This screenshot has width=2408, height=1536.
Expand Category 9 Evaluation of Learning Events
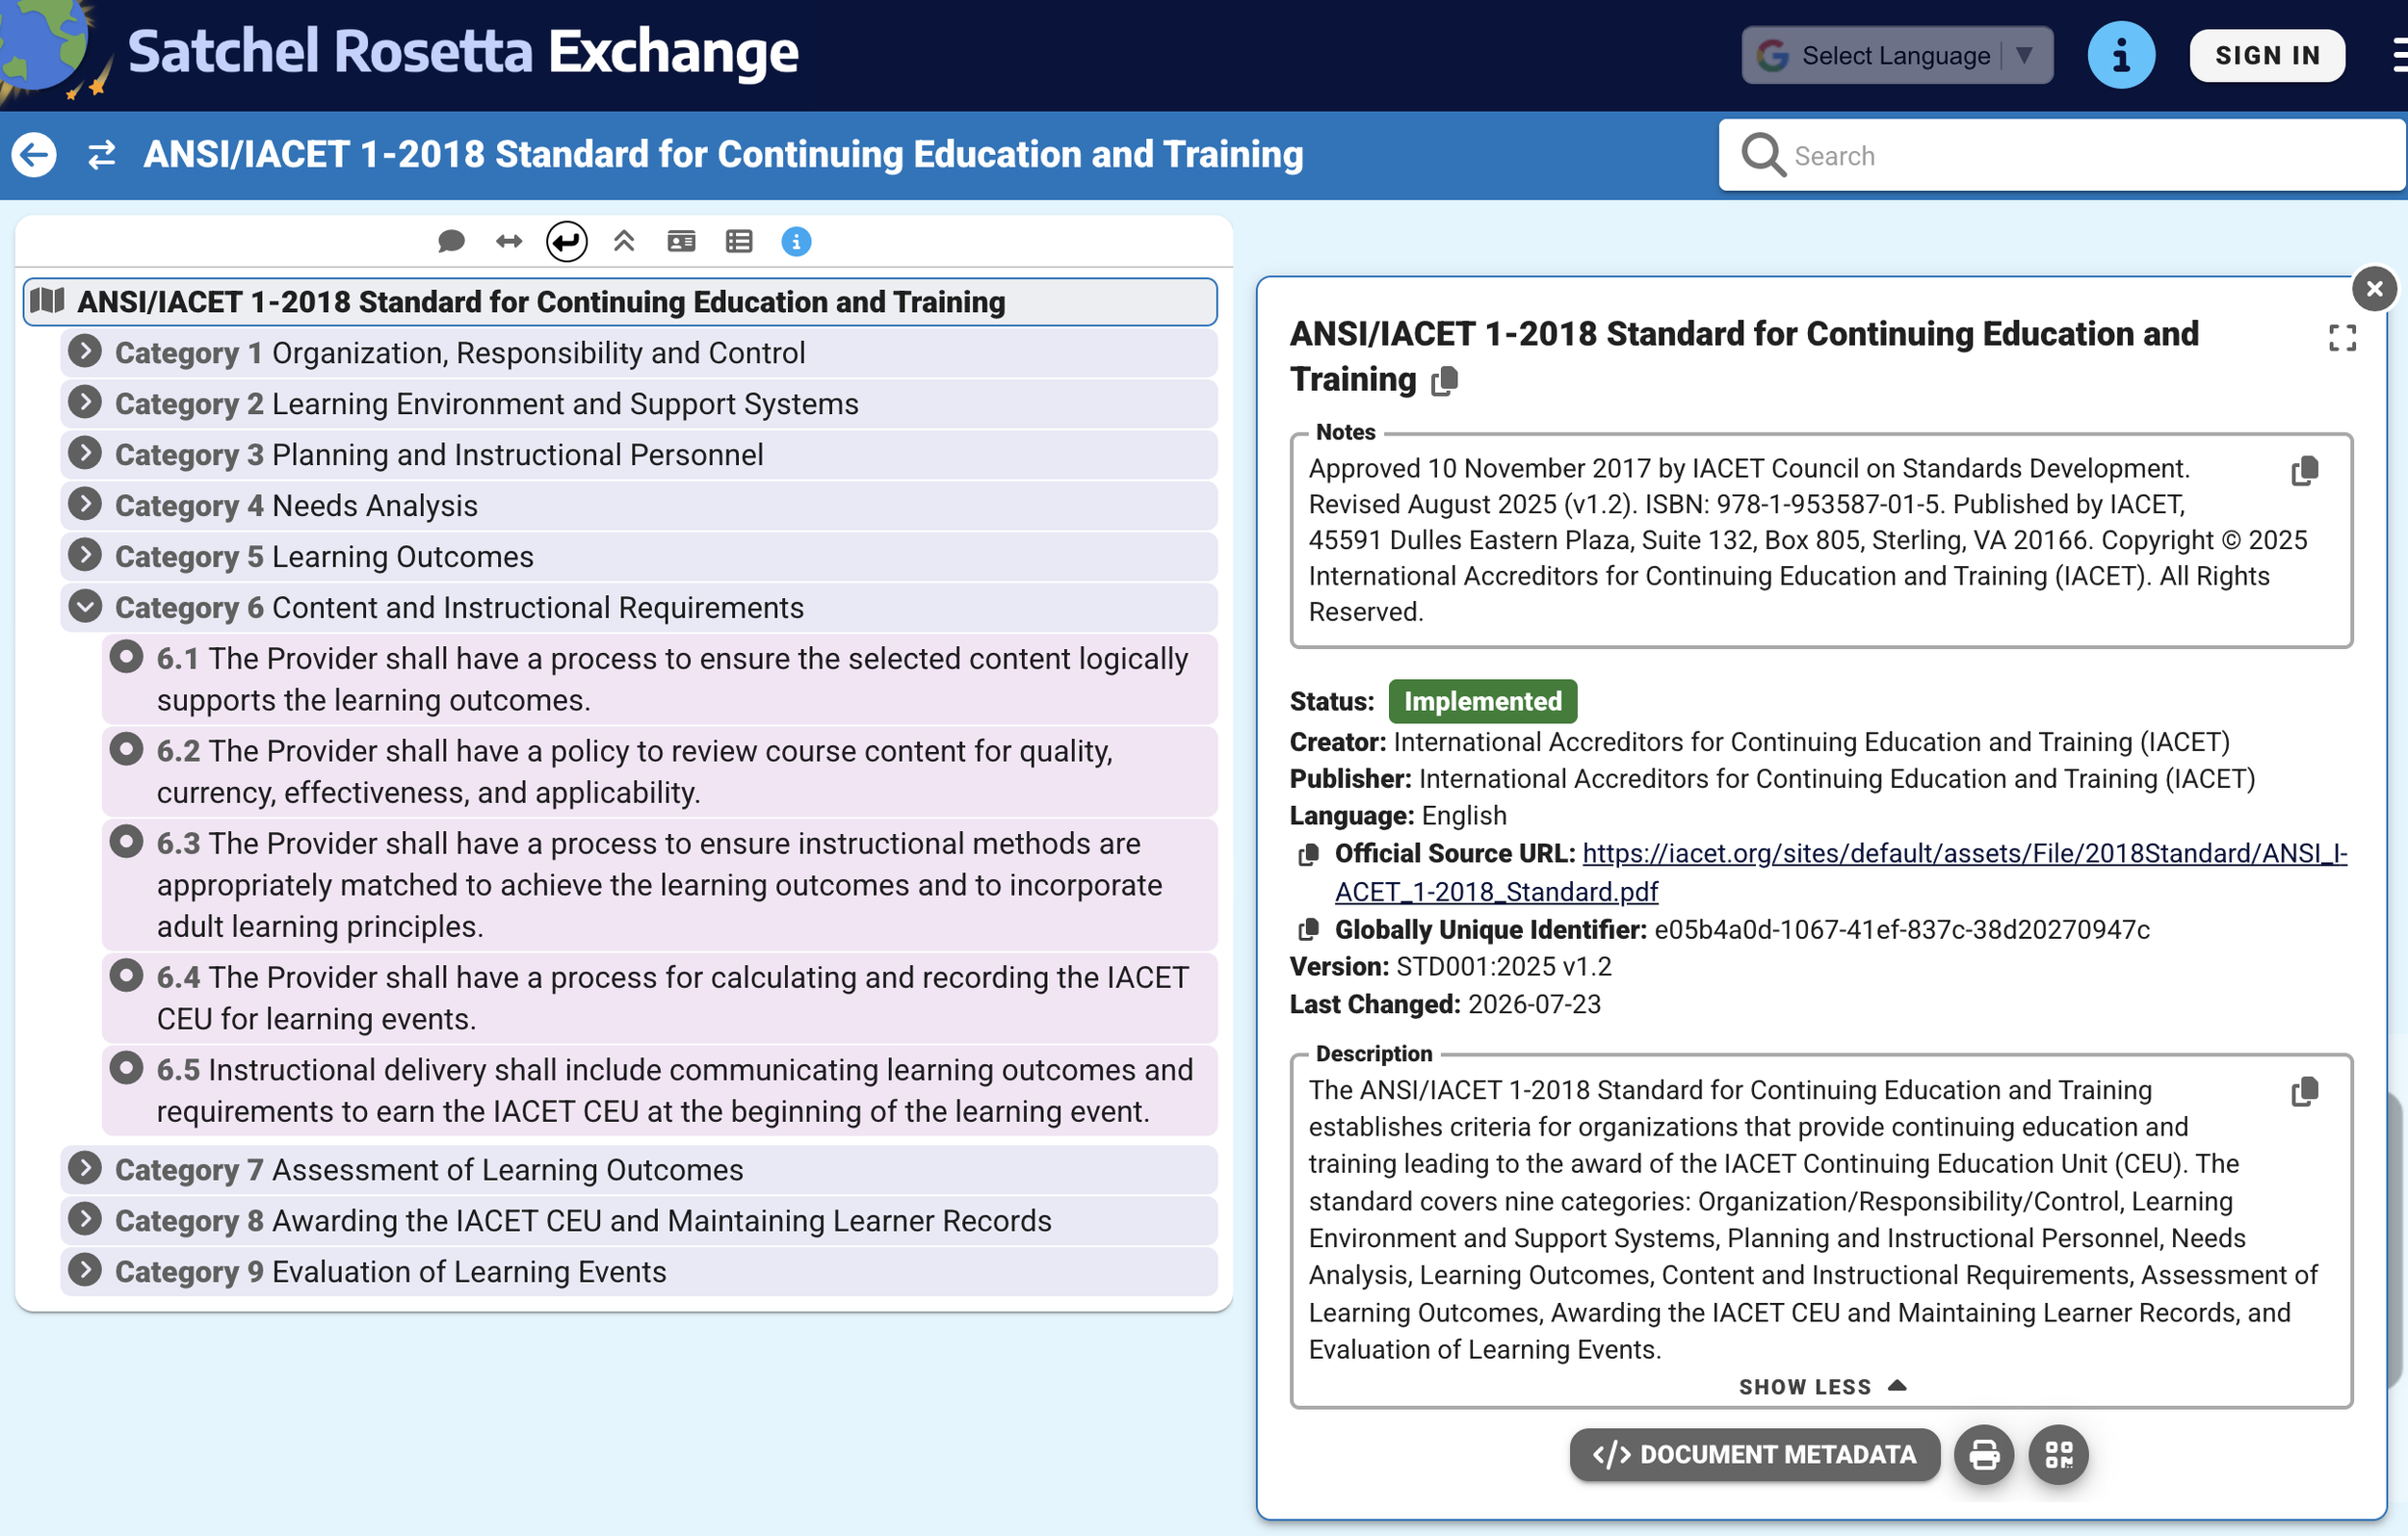point(85,1270)
